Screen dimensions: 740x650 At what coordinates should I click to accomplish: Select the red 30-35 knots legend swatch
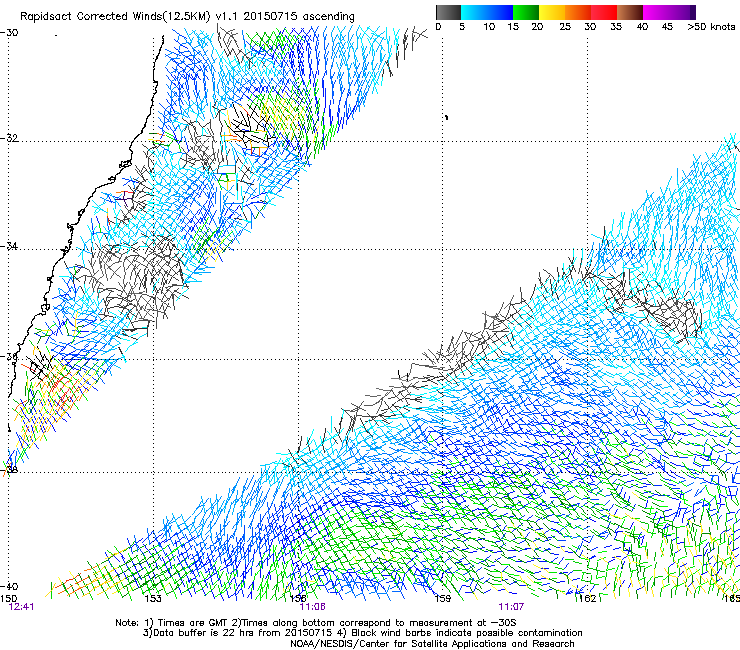(604, 12)
